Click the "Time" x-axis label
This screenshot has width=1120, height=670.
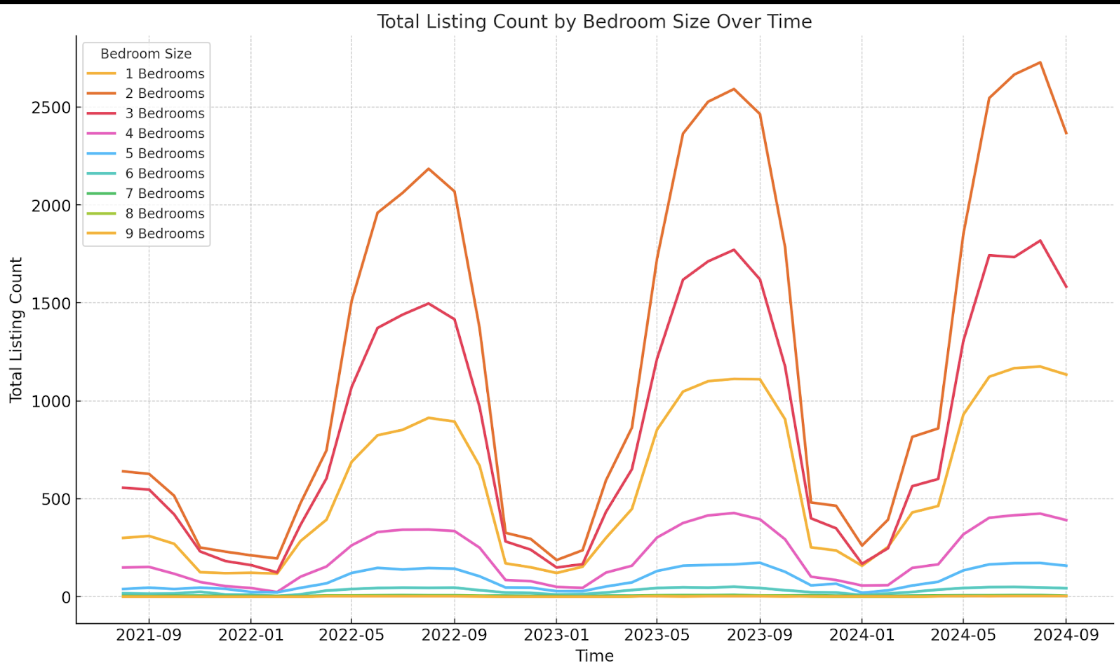[x=594, y=656]
